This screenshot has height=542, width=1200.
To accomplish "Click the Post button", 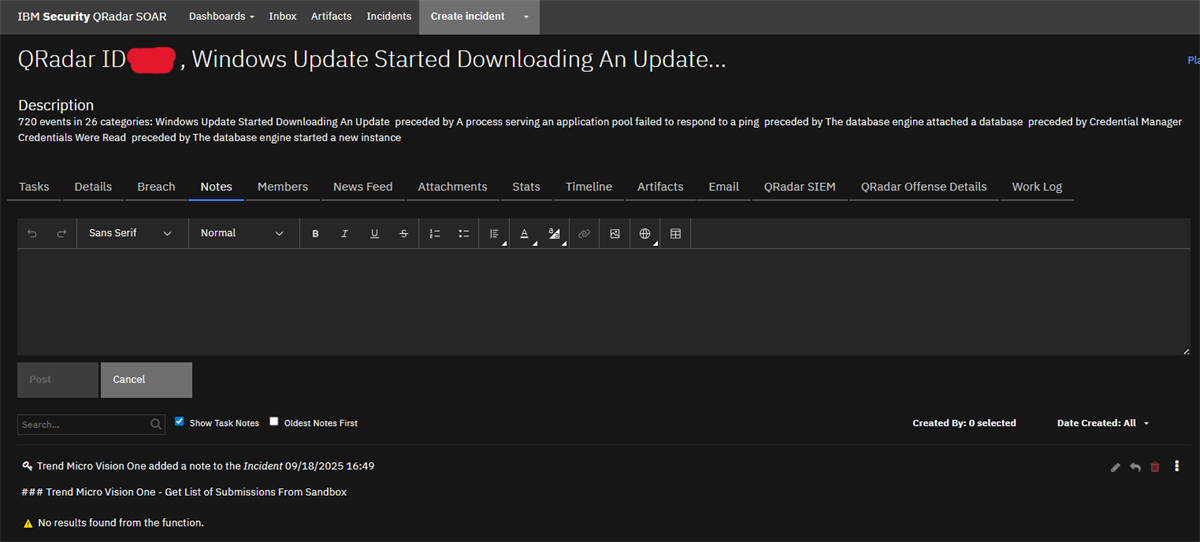I will [x=58, y=380].
